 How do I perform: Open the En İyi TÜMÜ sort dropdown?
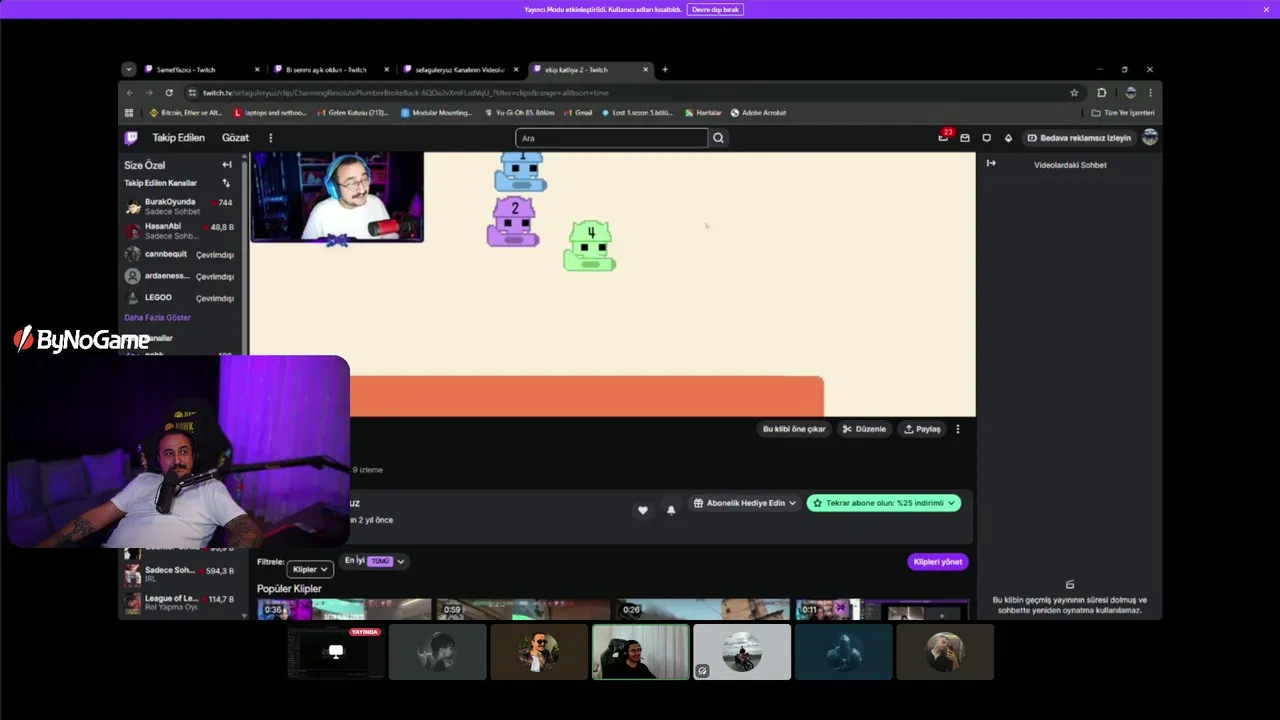pyautogui.click(x=374, y=561)
